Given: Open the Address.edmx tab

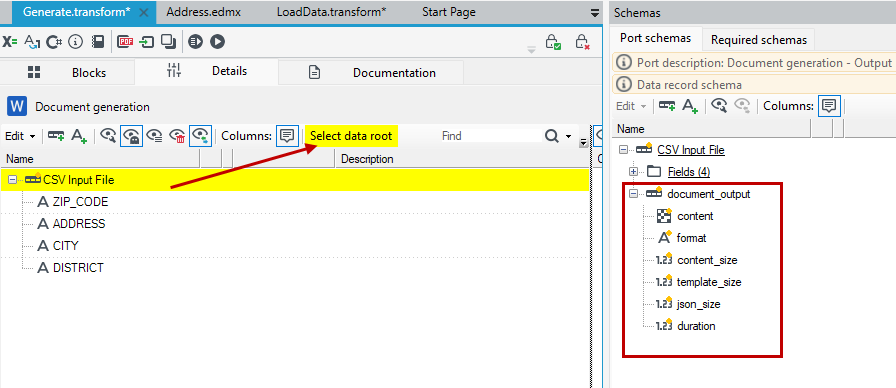Looking at the screenshot, I should coord(203,12).
